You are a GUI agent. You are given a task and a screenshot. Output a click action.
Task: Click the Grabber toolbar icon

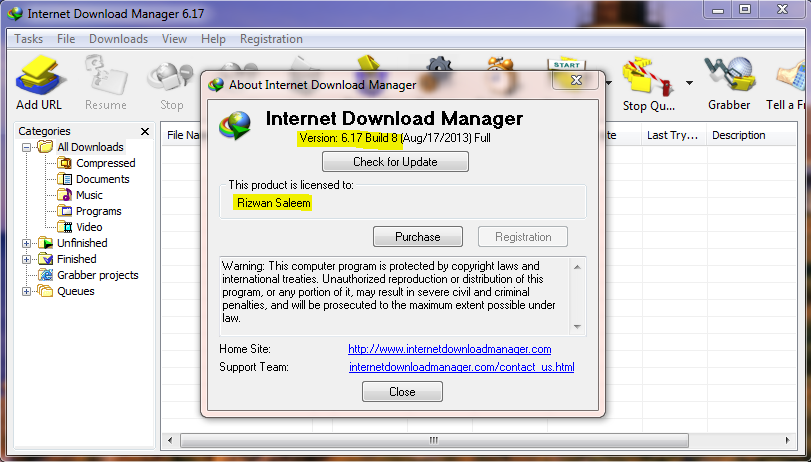(x=729, y=83)
